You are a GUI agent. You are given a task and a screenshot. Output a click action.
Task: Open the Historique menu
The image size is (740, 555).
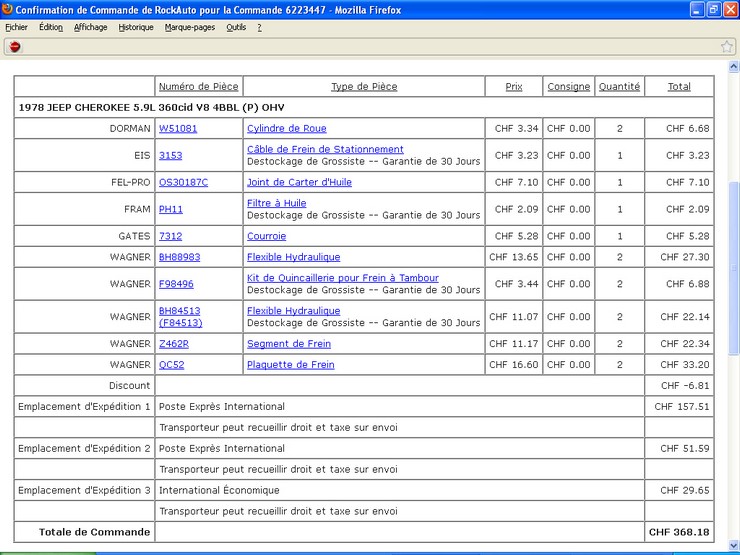136,27
